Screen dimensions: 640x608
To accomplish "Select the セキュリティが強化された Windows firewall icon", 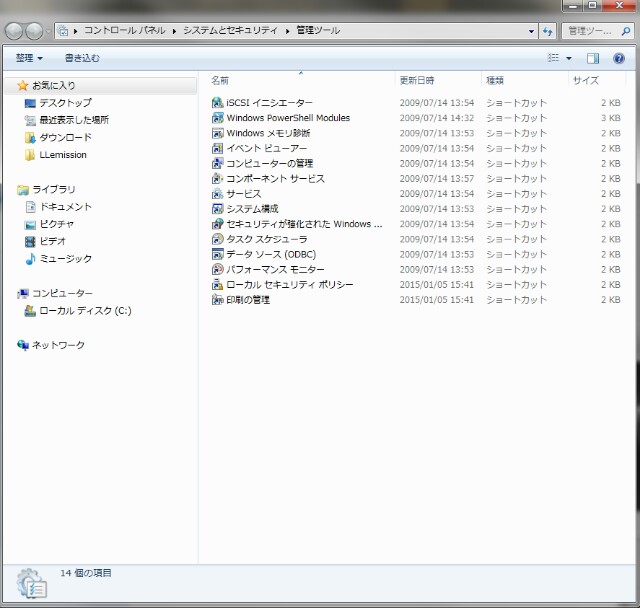I will point(218,224).
